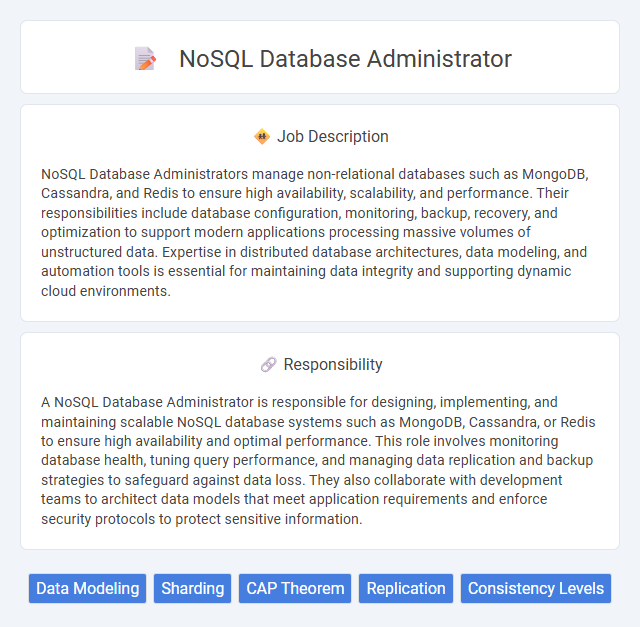Click the paragraph starting 'NoSQL Database Administrators manage'

[315, 232]
